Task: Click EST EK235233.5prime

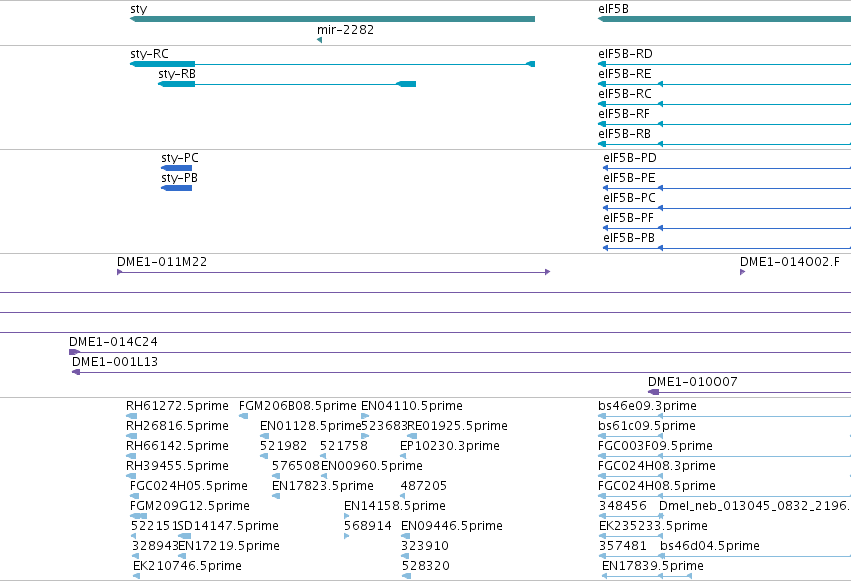Action: click(x=653, y=527)
